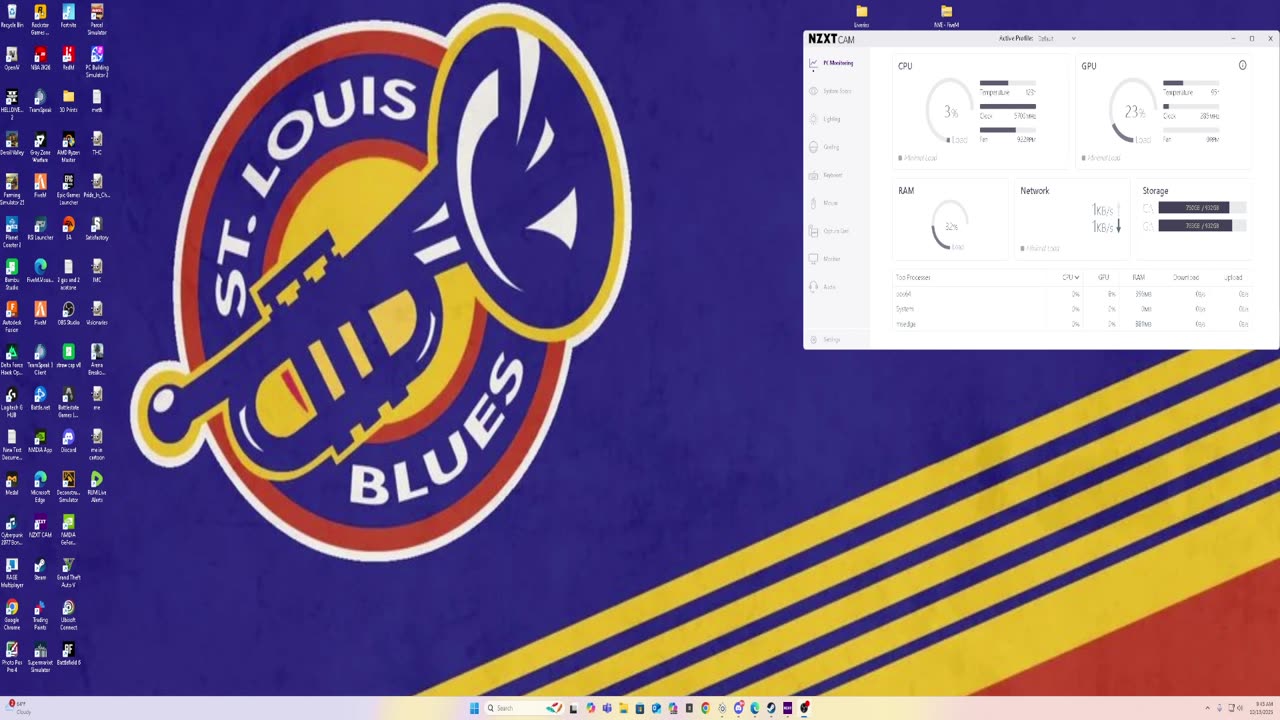Open the Battle.net desktop icon
Screen dimensions: 1280x720
40,398
